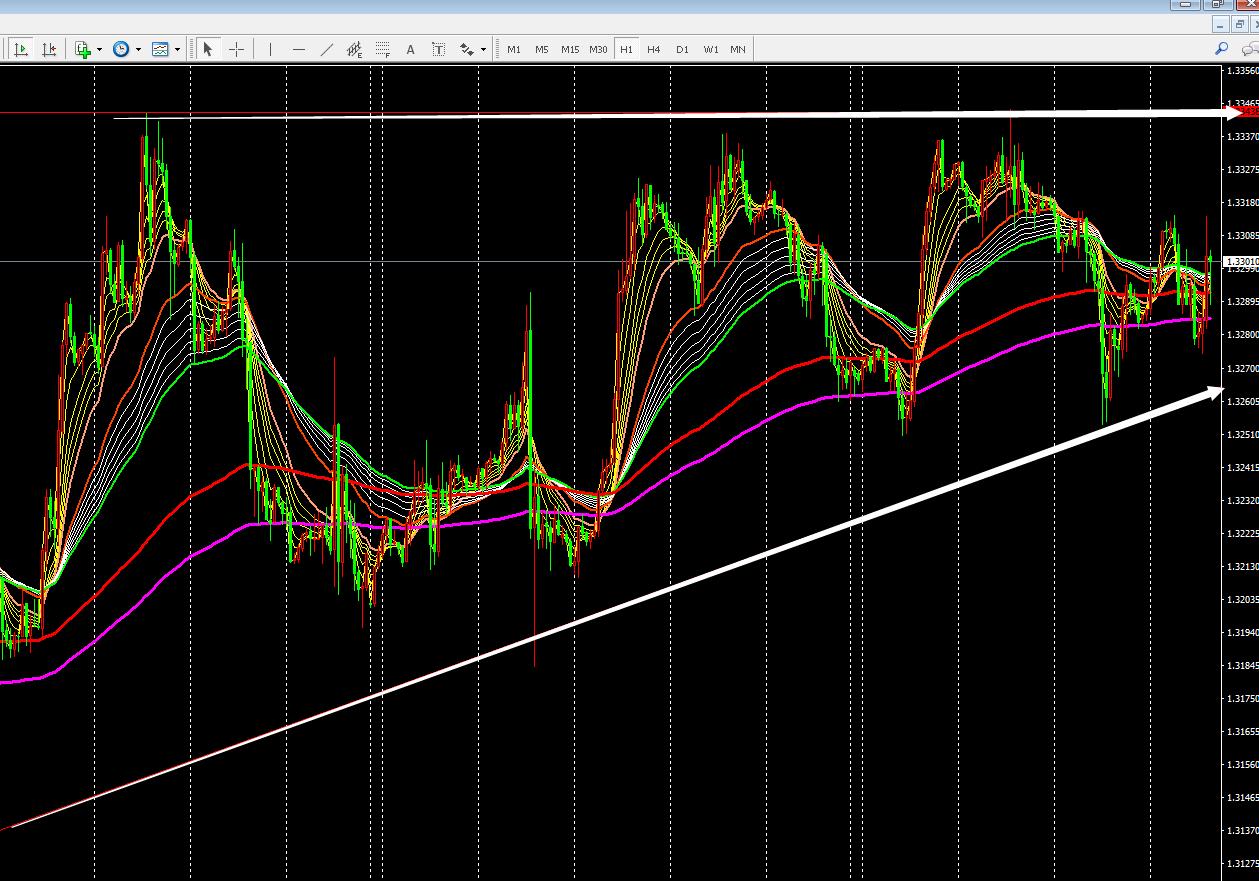Open the Periods clock icon

[x=121, y=49]
